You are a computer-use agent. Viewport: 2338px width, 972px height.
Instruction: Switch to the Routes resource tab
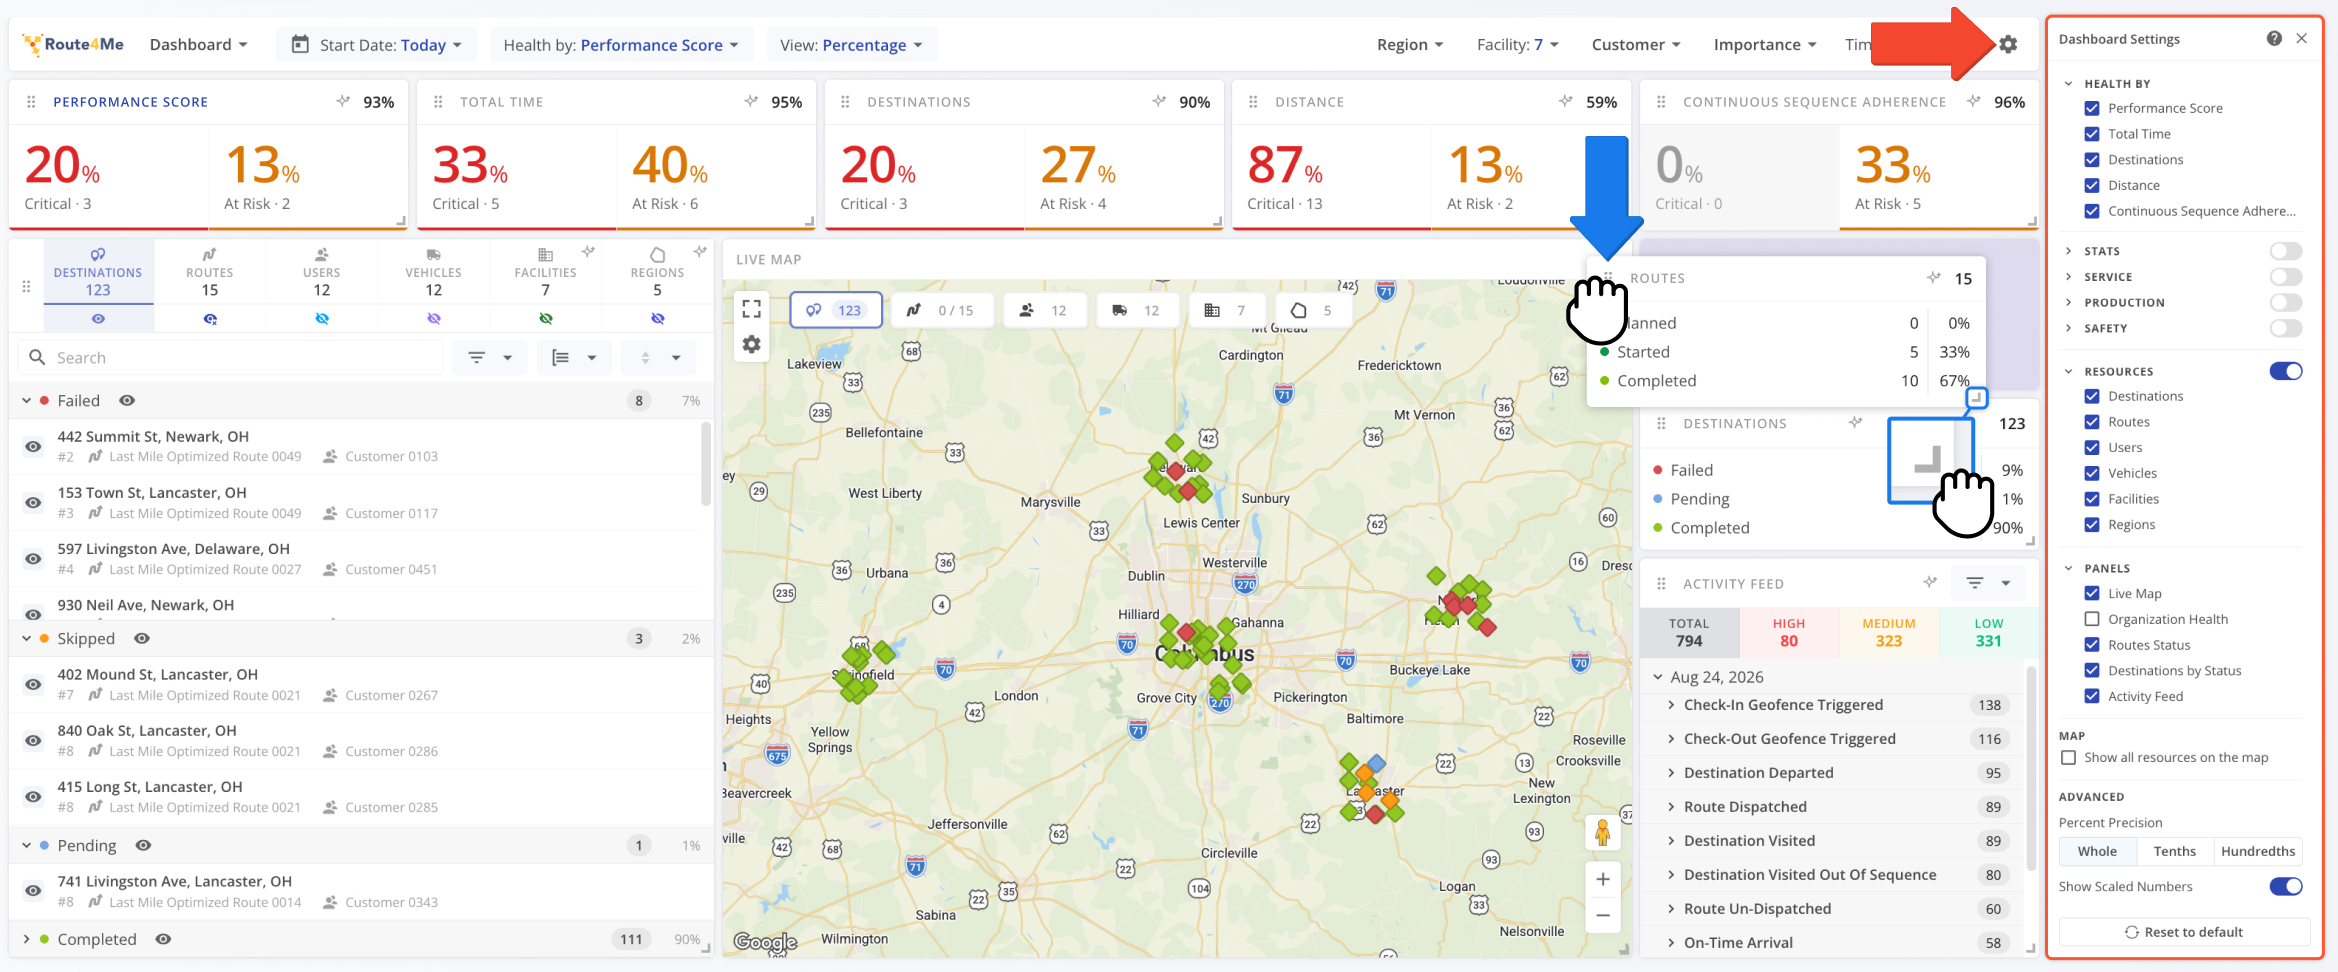click(210, 273)
